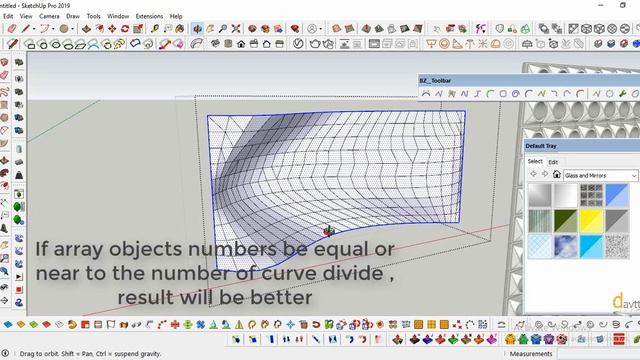Select the Scale tool
The width and height of the screenshot is (640, 360).
coord(138,29)
